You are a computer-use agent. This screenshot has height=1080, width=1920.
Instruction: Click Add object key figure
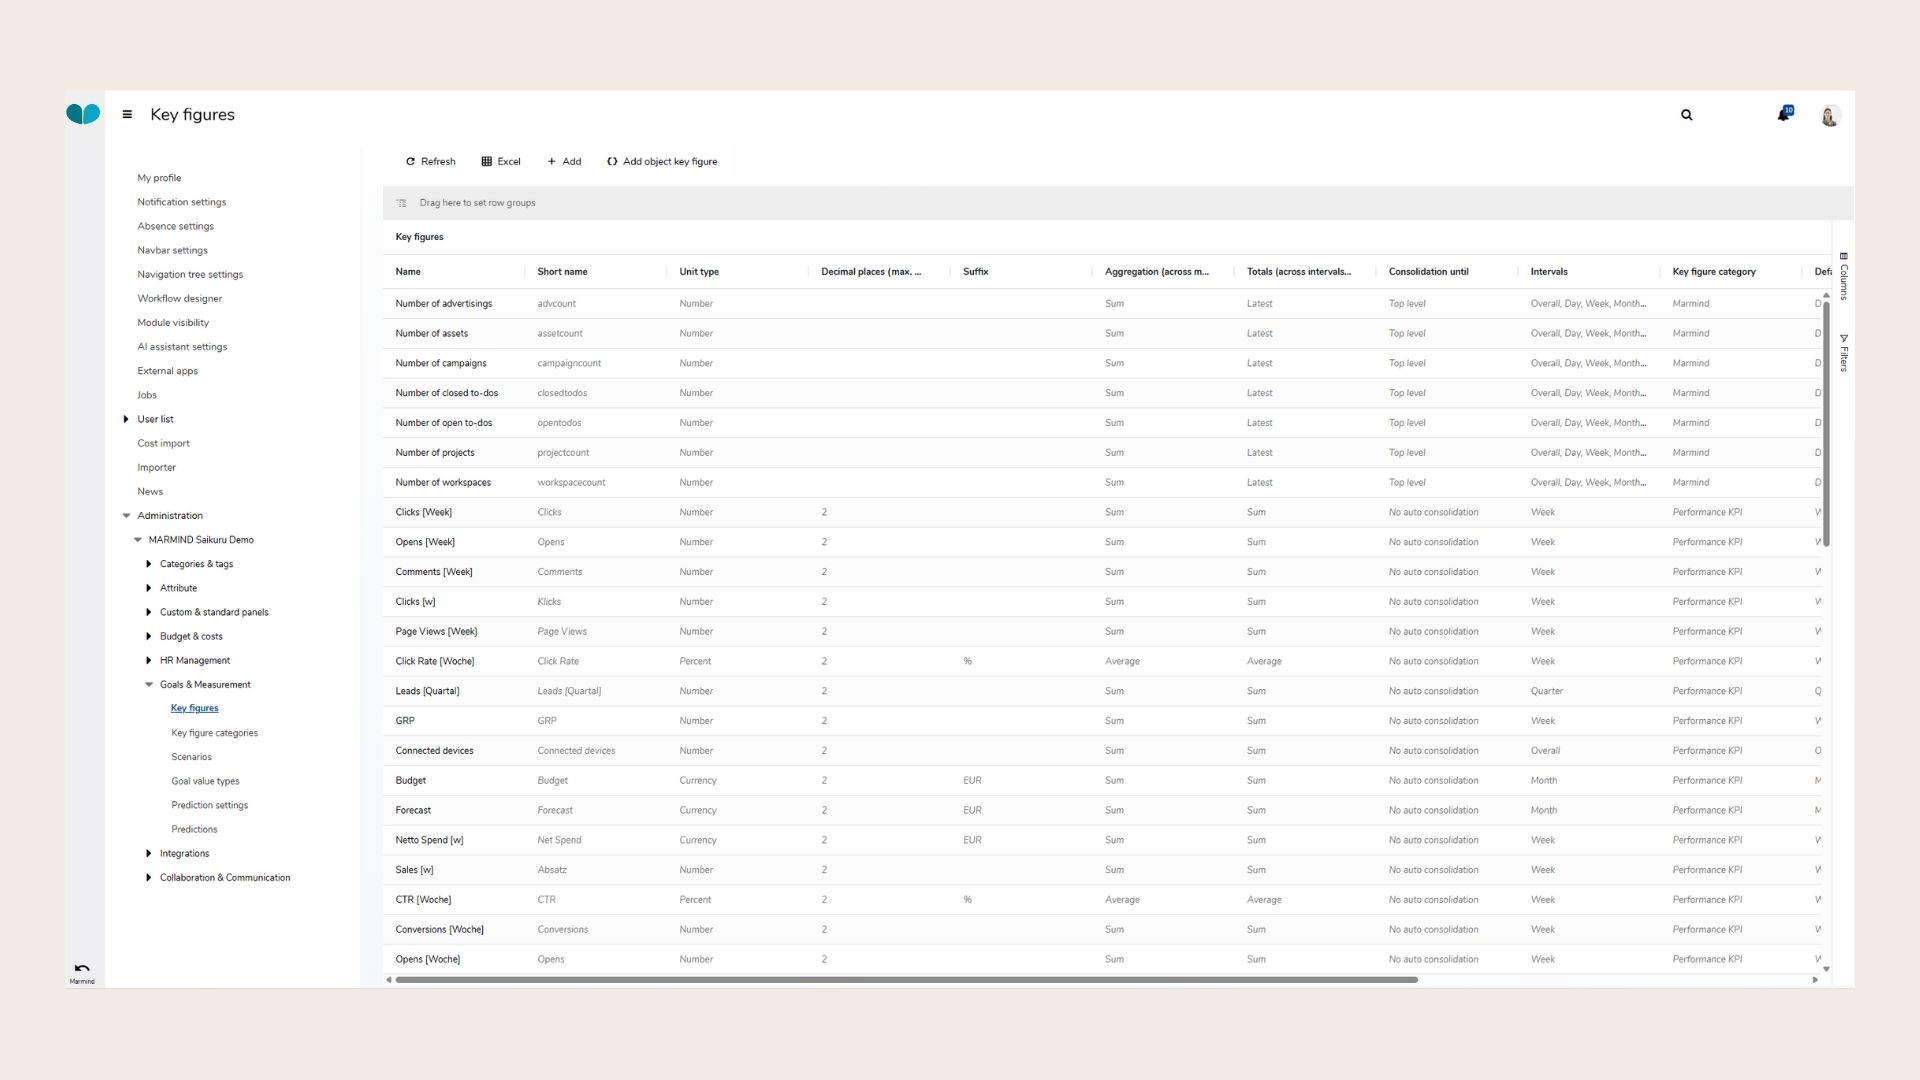pos(662,161)
